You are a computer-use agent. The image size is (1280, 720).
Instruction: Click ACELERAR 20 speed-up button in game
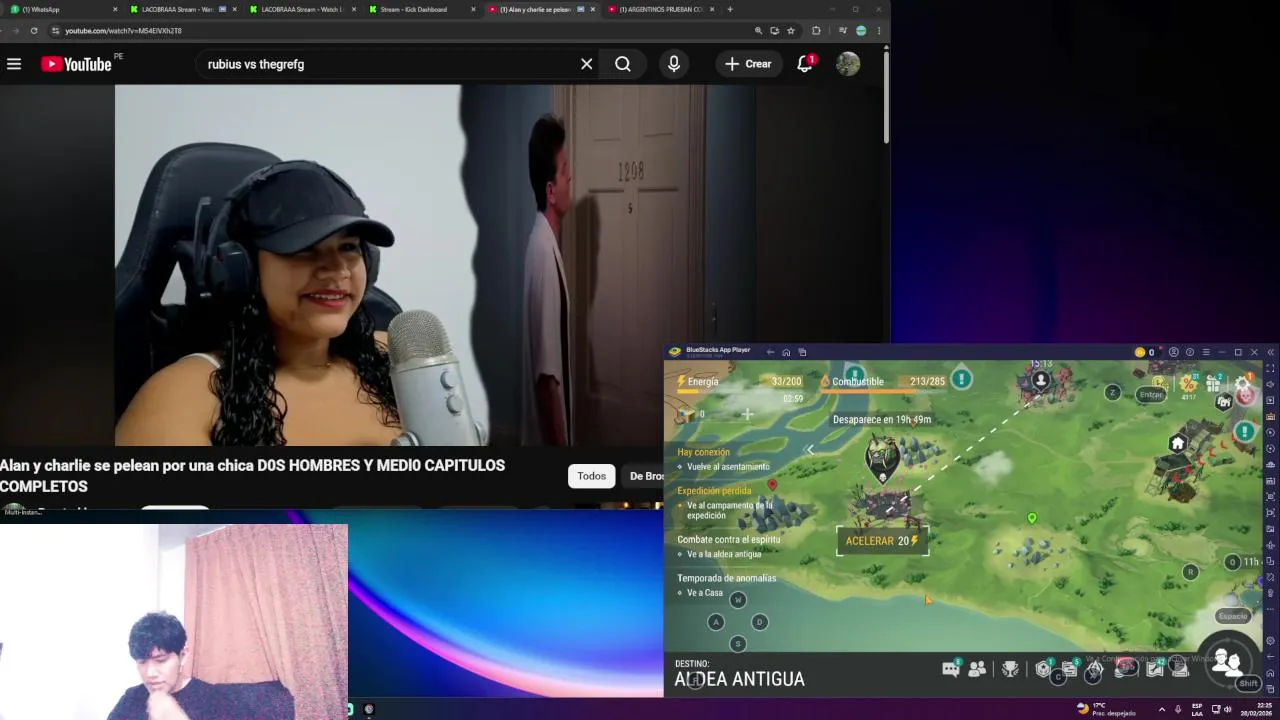click(x=882, y=541)
